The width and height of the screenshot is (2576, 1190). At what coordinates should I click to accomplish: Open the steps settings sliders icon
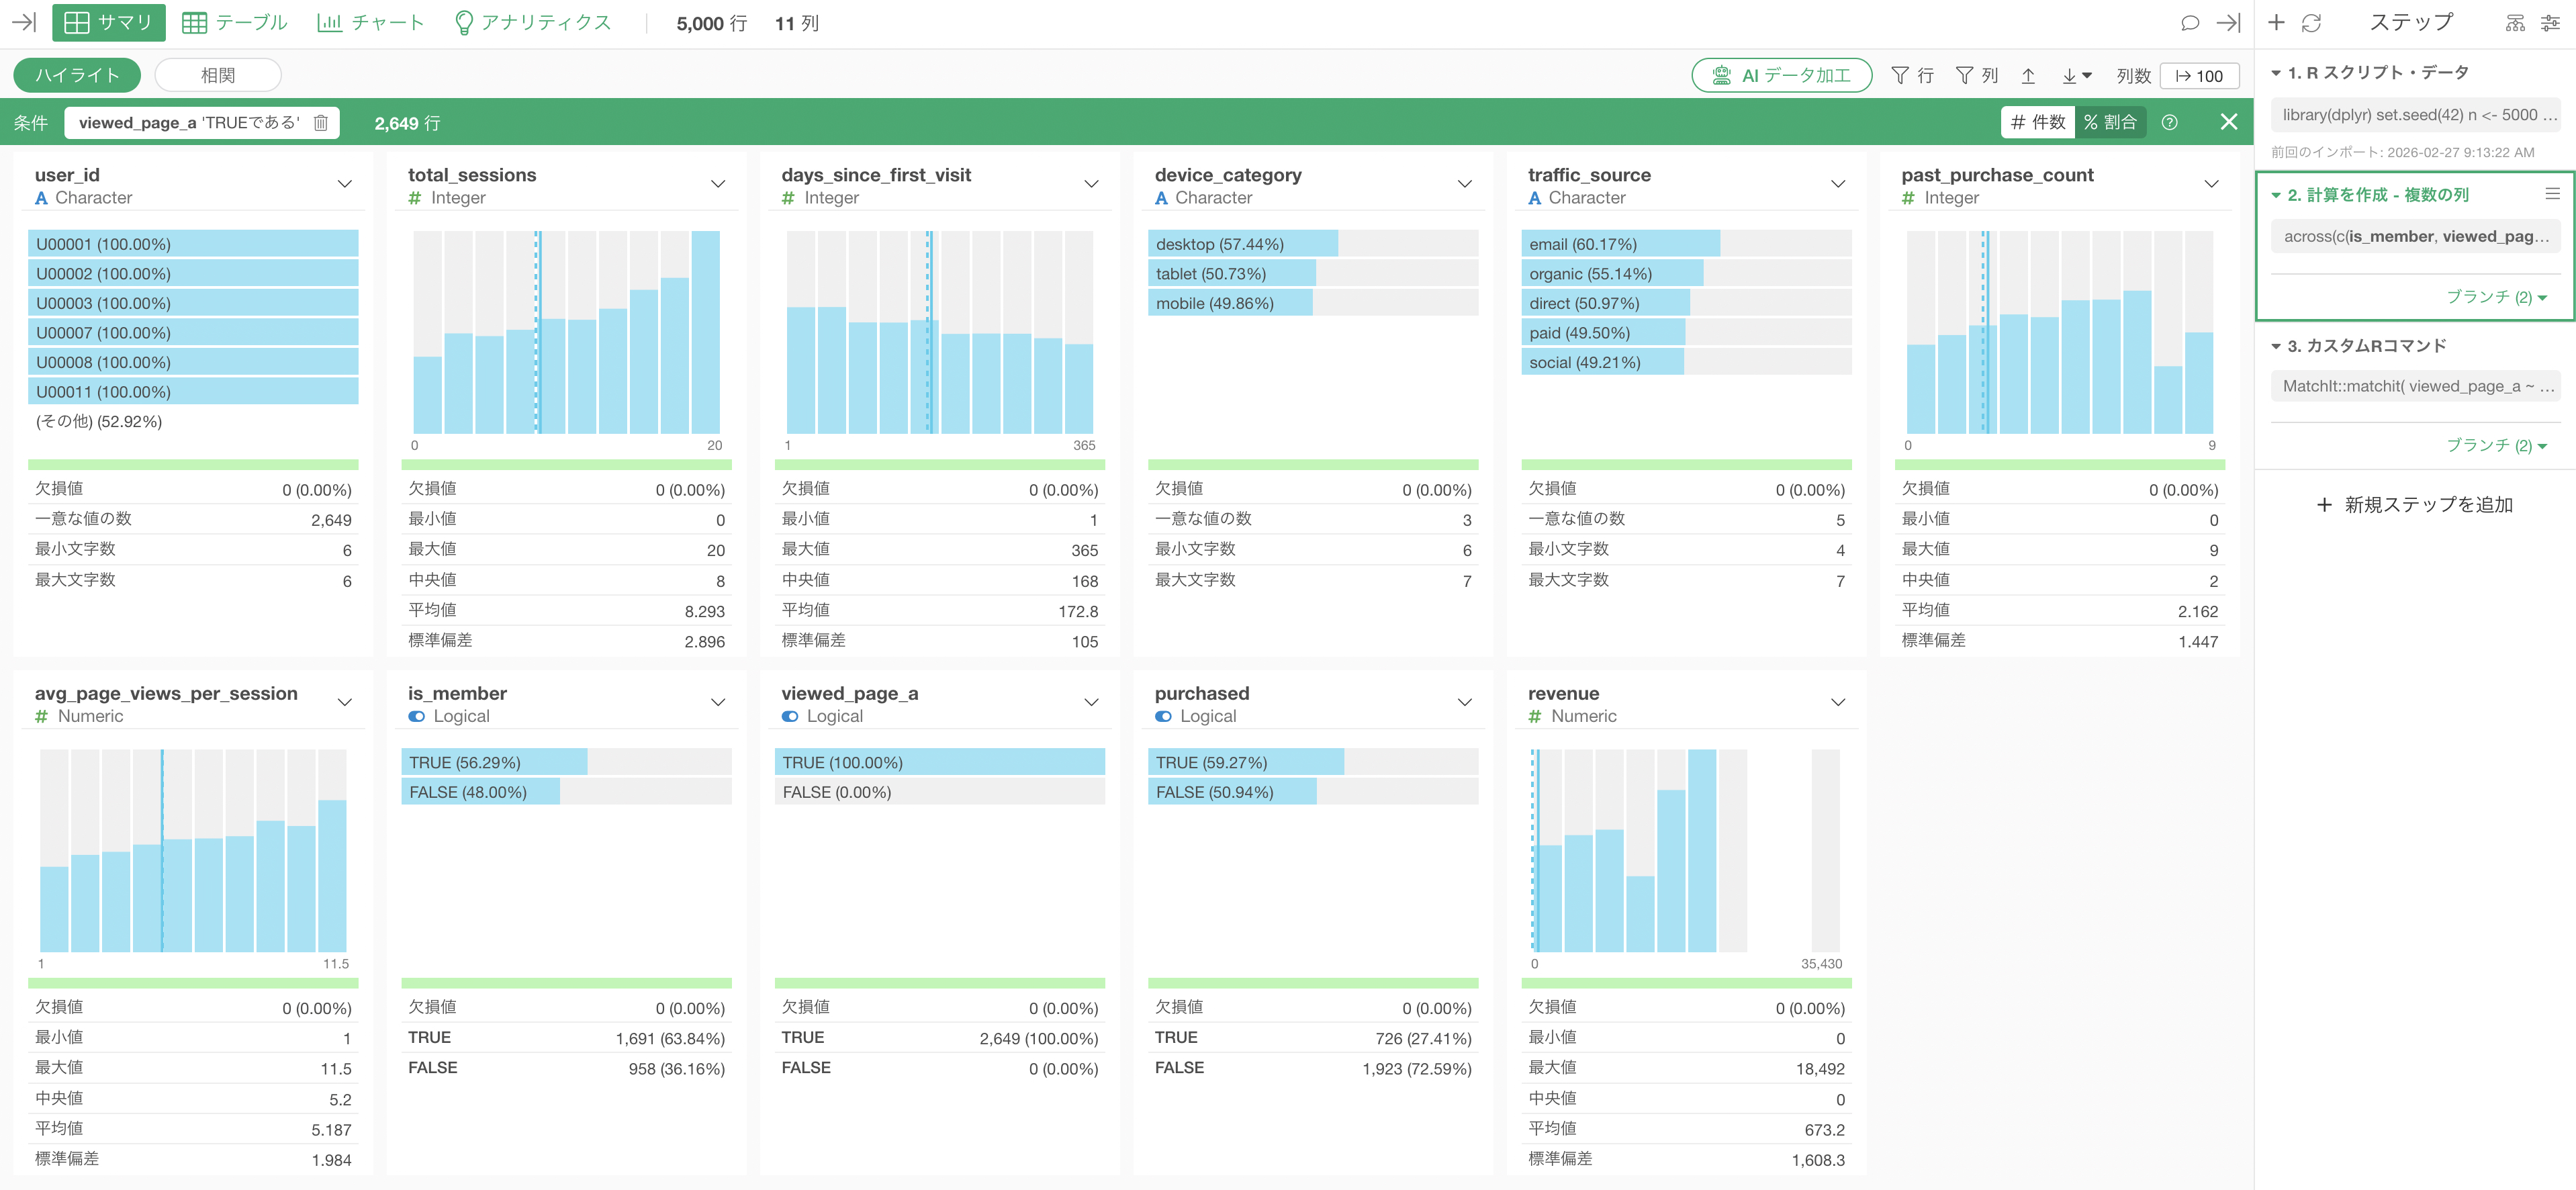pos(2550,22)
